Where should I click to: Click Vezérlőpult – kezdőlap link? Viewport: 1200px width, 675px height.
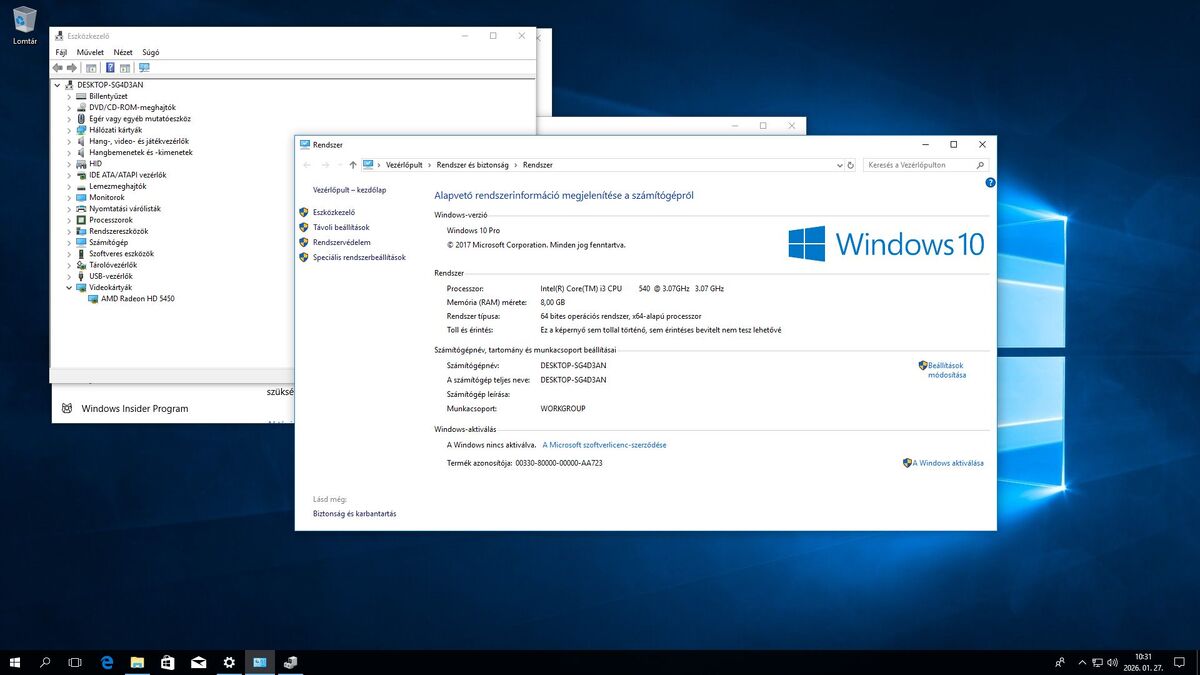(350, 189)
